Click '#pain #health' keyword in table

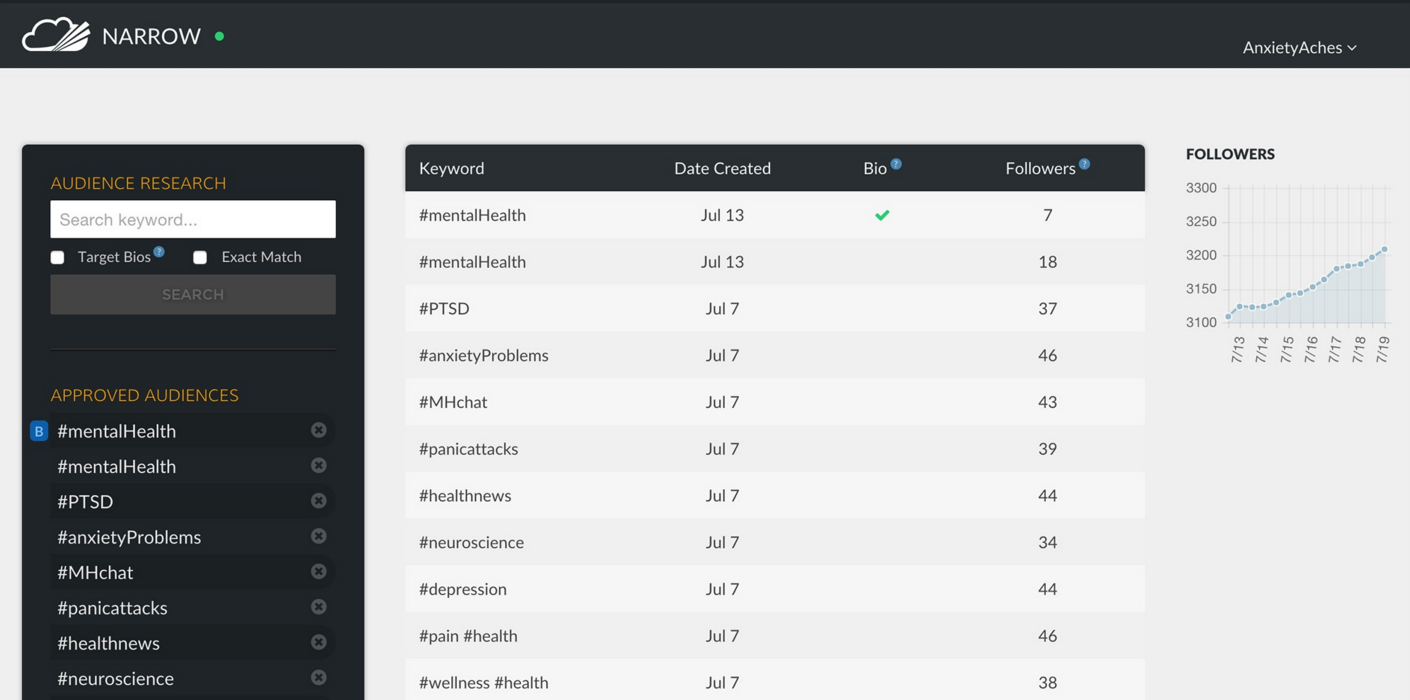[x=468, y=636]
